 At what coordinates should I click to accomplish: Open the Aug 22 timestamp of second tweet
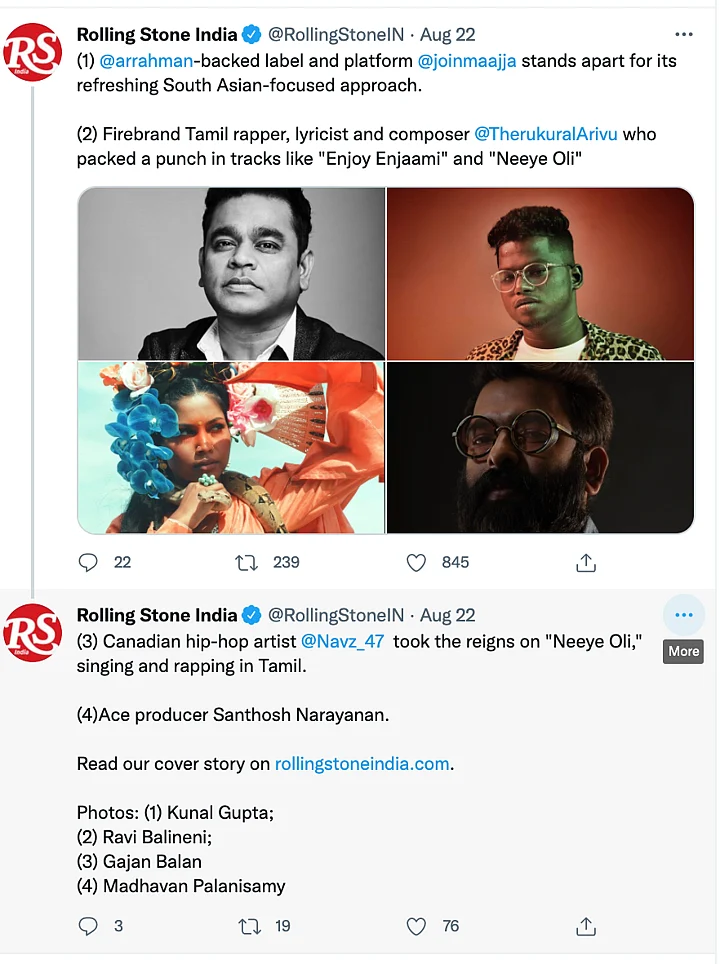click(x=448, y=615)
